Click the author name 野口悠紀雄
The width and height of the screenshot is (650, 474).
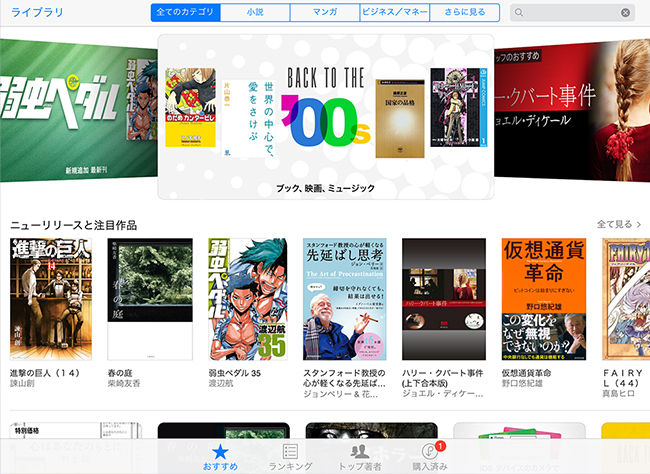522,383
